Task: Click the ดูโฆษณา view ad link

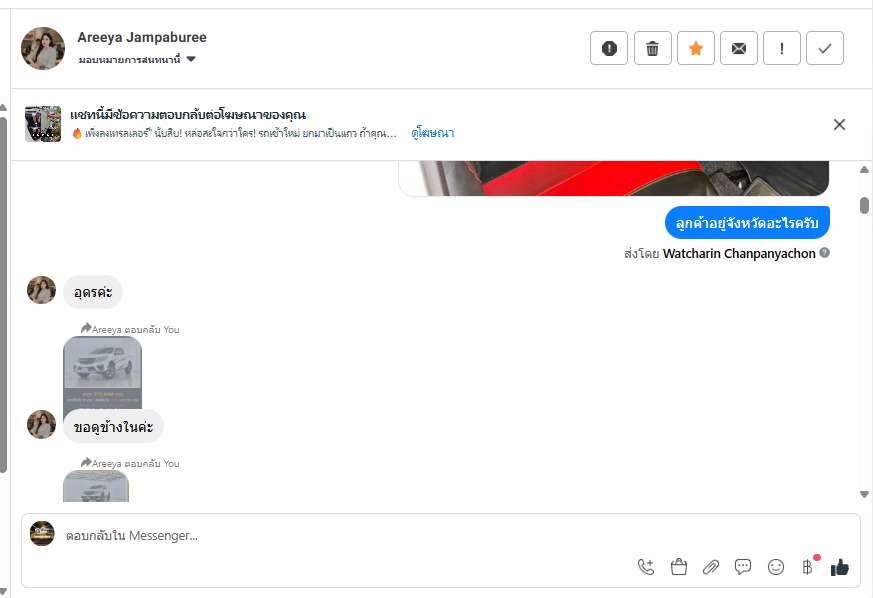Action: [433, 133]
